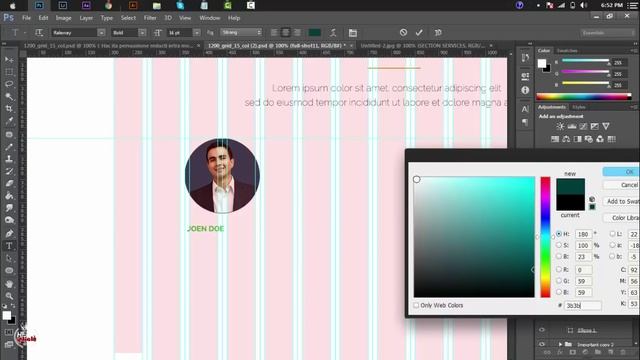The width and height of the screenshot is (640, 360).
Task: Open the anti-aliasing Strong dropdown
Action: [x=241, y=32]
